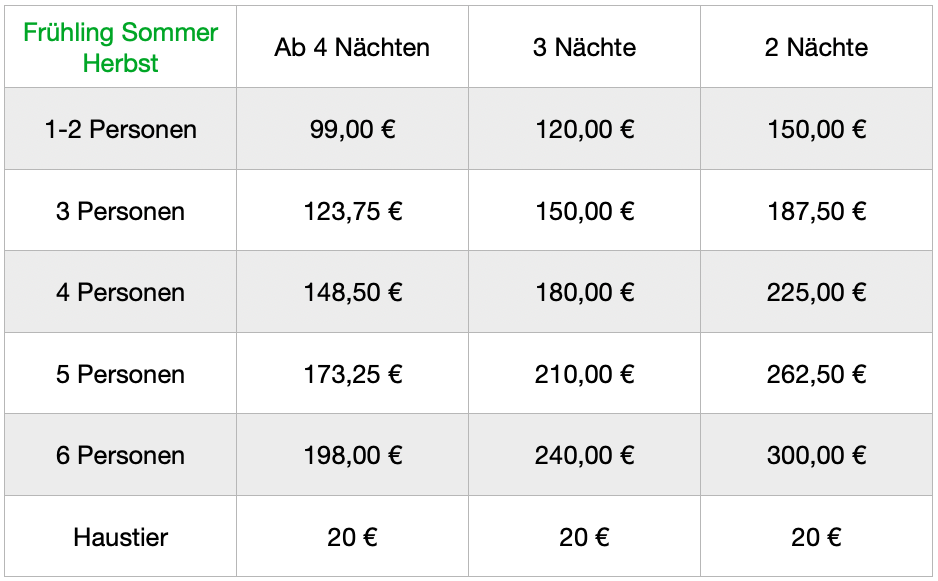938x581 pixels.
Task: Click the Haustier row label
Action: coord(120,537)
